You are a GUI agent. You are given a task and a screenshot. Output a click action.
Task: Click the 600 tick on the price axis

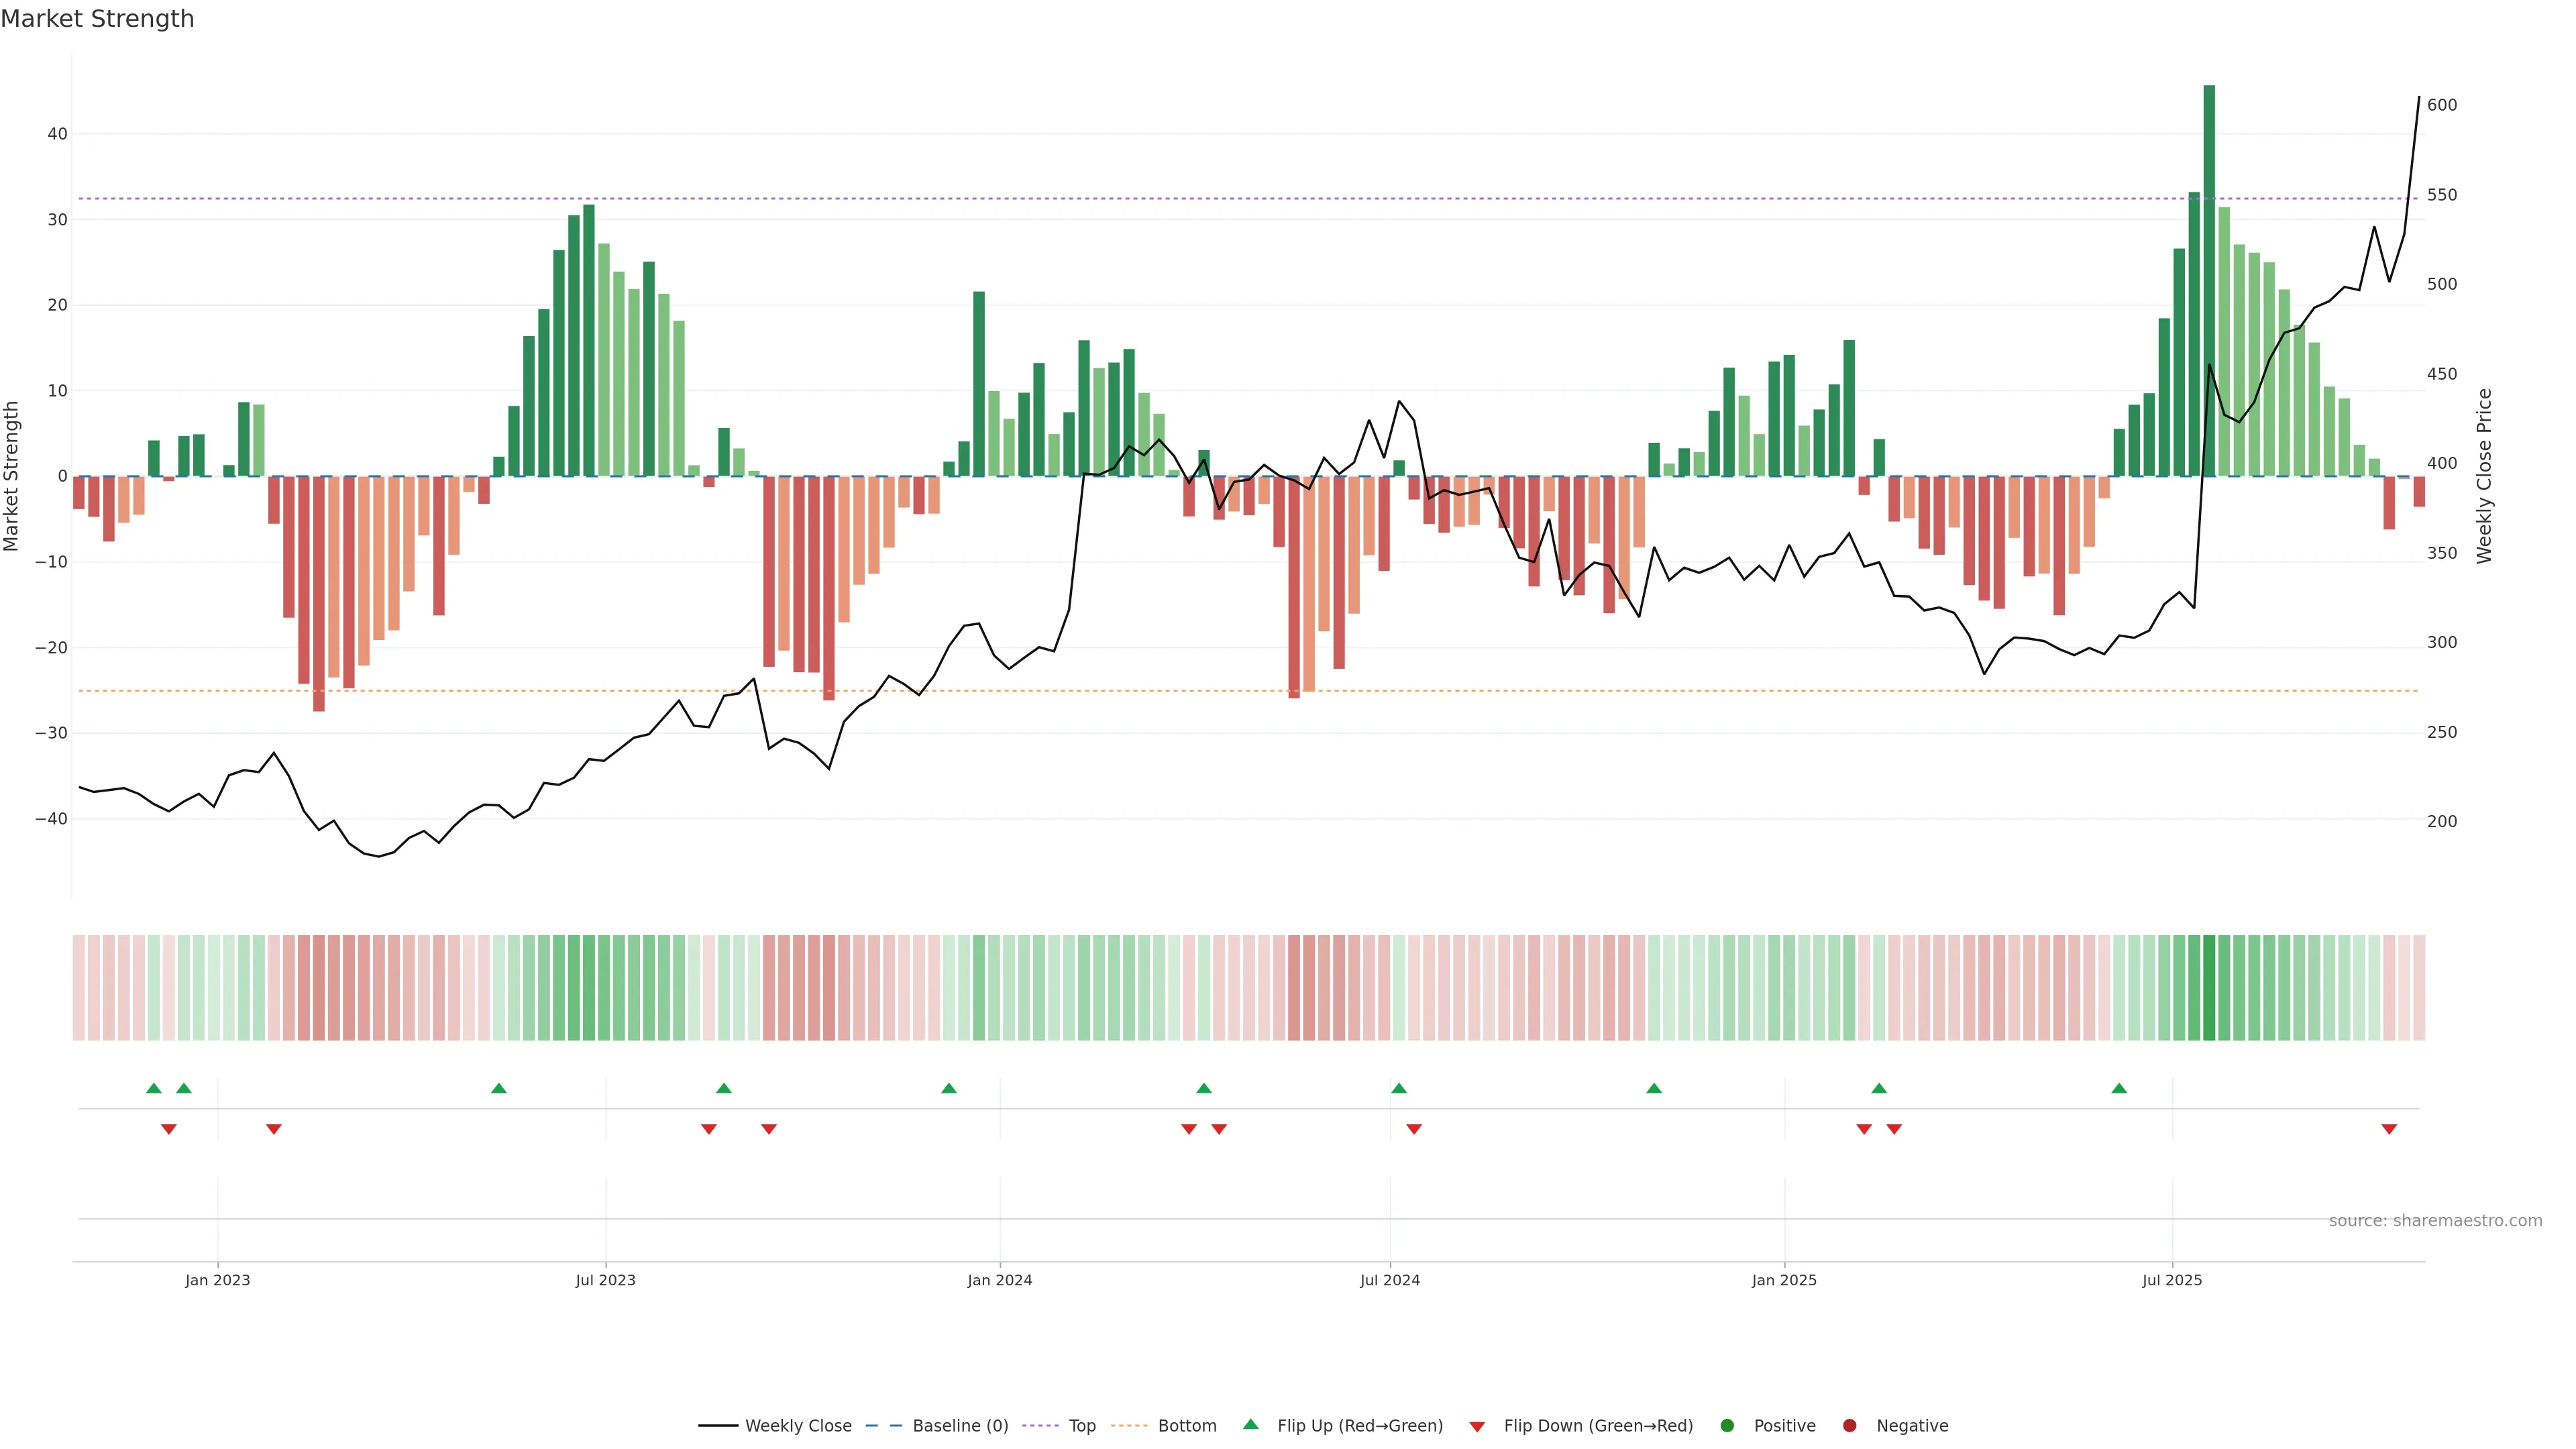pos(2442,105)
